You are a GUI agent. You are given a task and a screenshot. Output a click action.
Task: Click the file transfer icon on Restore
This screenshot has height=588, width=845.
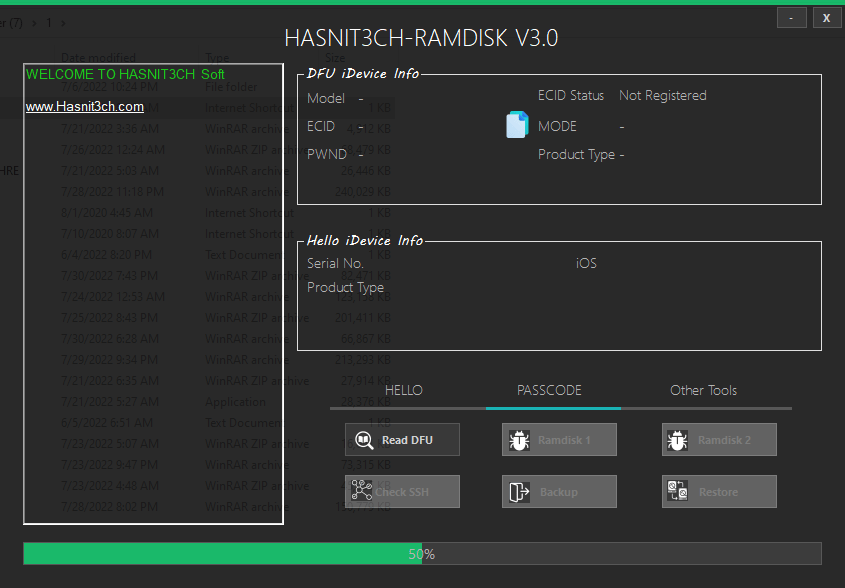[x=678, y=491]
